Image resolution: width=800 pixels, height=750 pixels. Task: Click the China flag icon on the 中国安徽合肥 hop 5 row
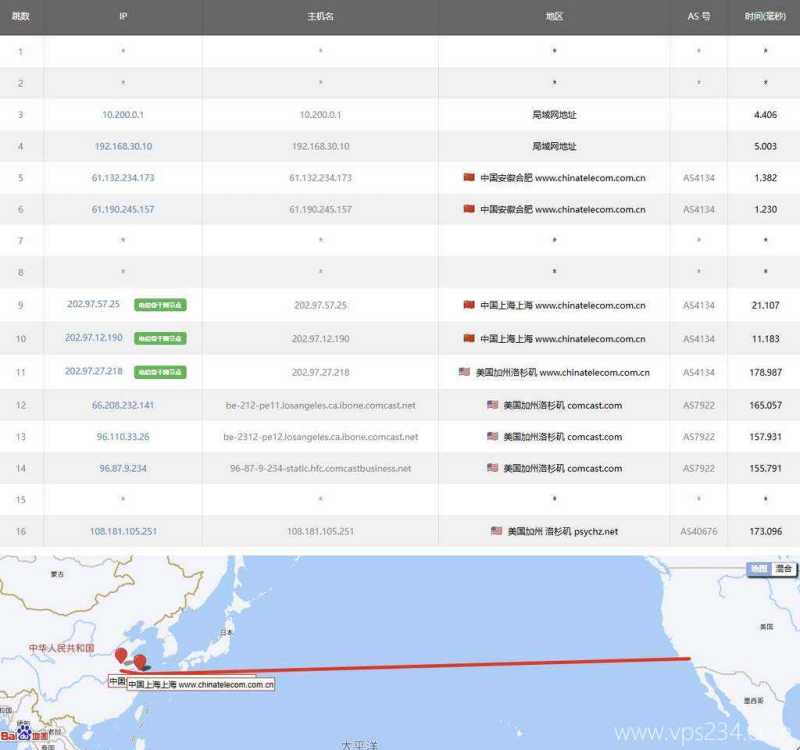(x=468, y=178)
